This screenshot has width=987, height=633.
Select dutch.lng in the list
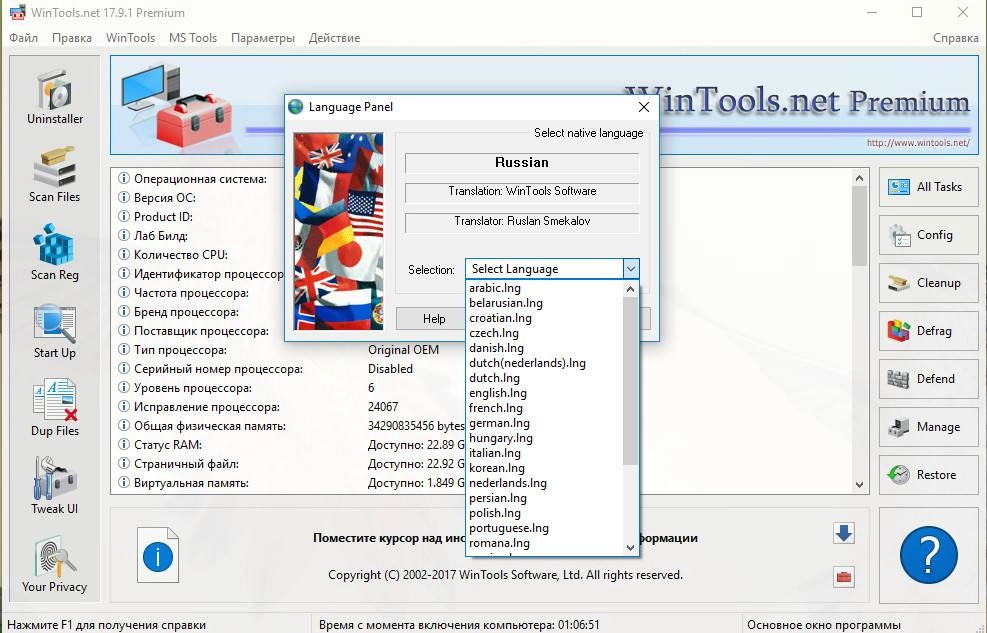[x=544, y=378]
